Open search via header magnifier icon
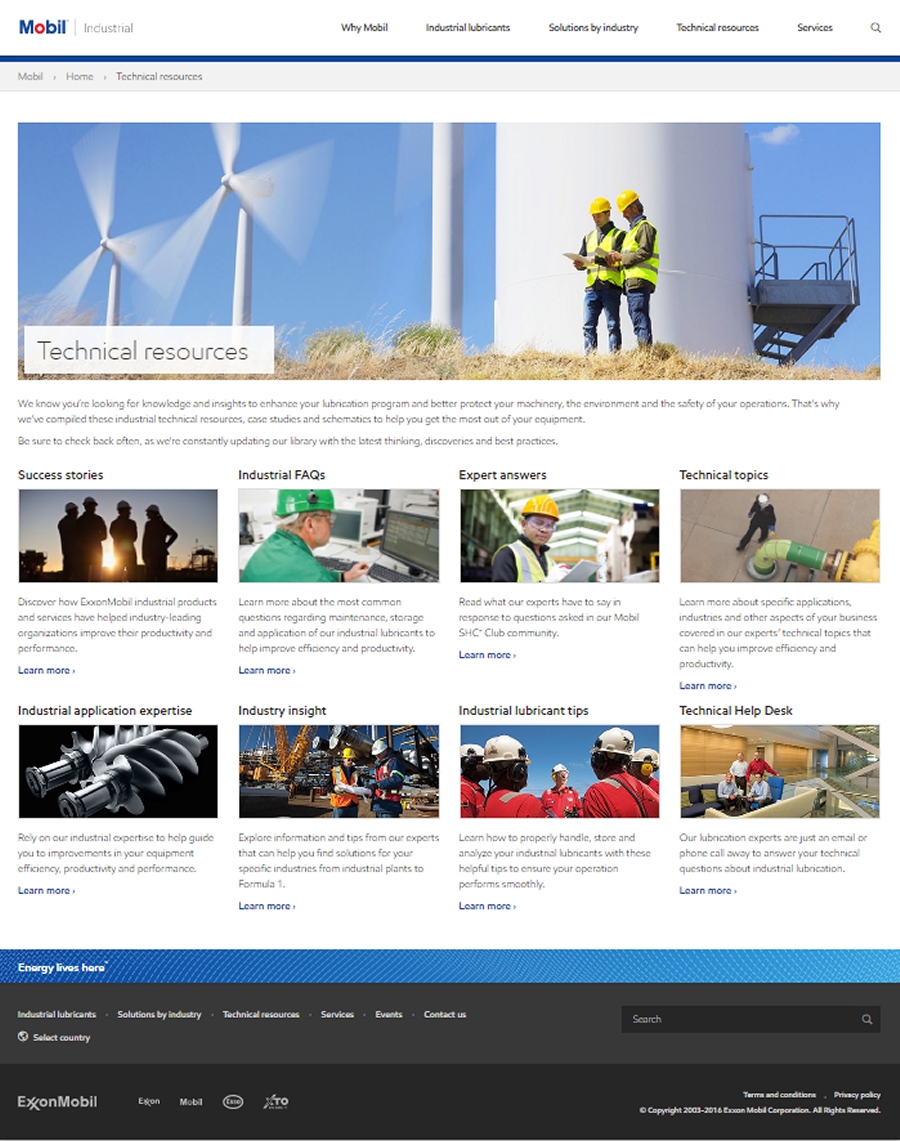The width and height of the screenshot is (900, 1141). pos(876,28)
